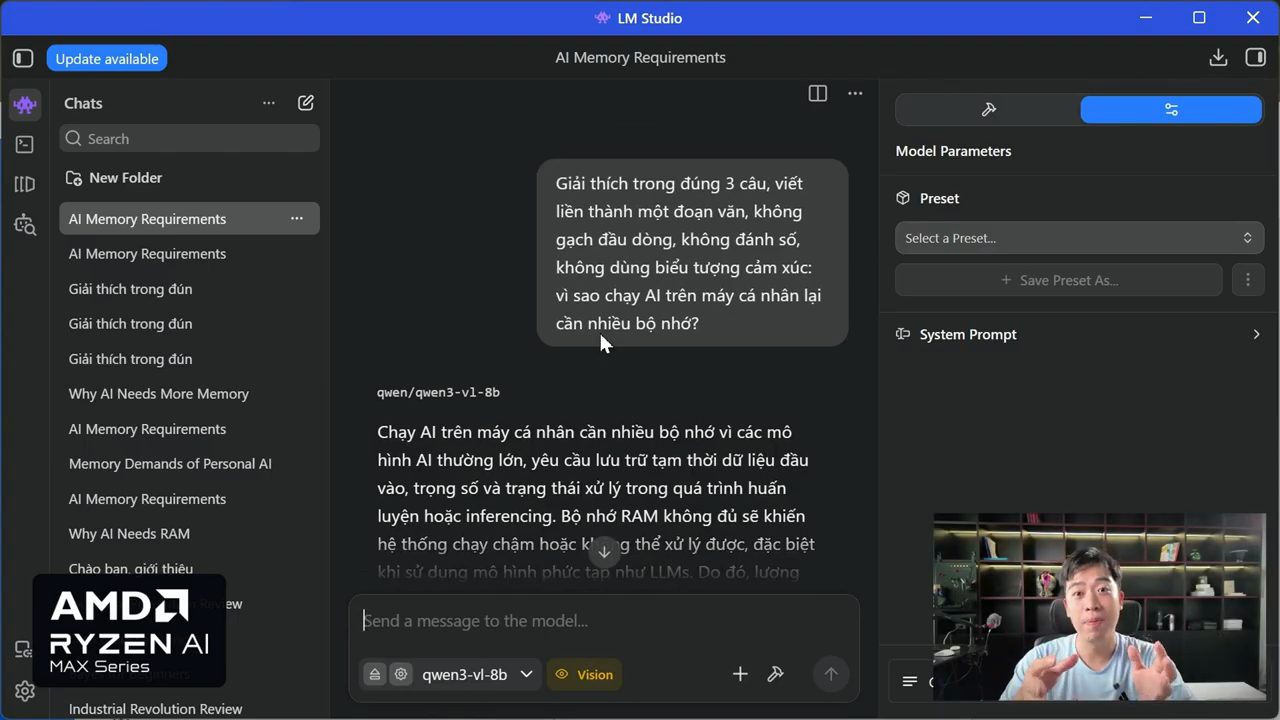Click the Vision capability badge
1280x720 pixels.
tap(584, 674)
